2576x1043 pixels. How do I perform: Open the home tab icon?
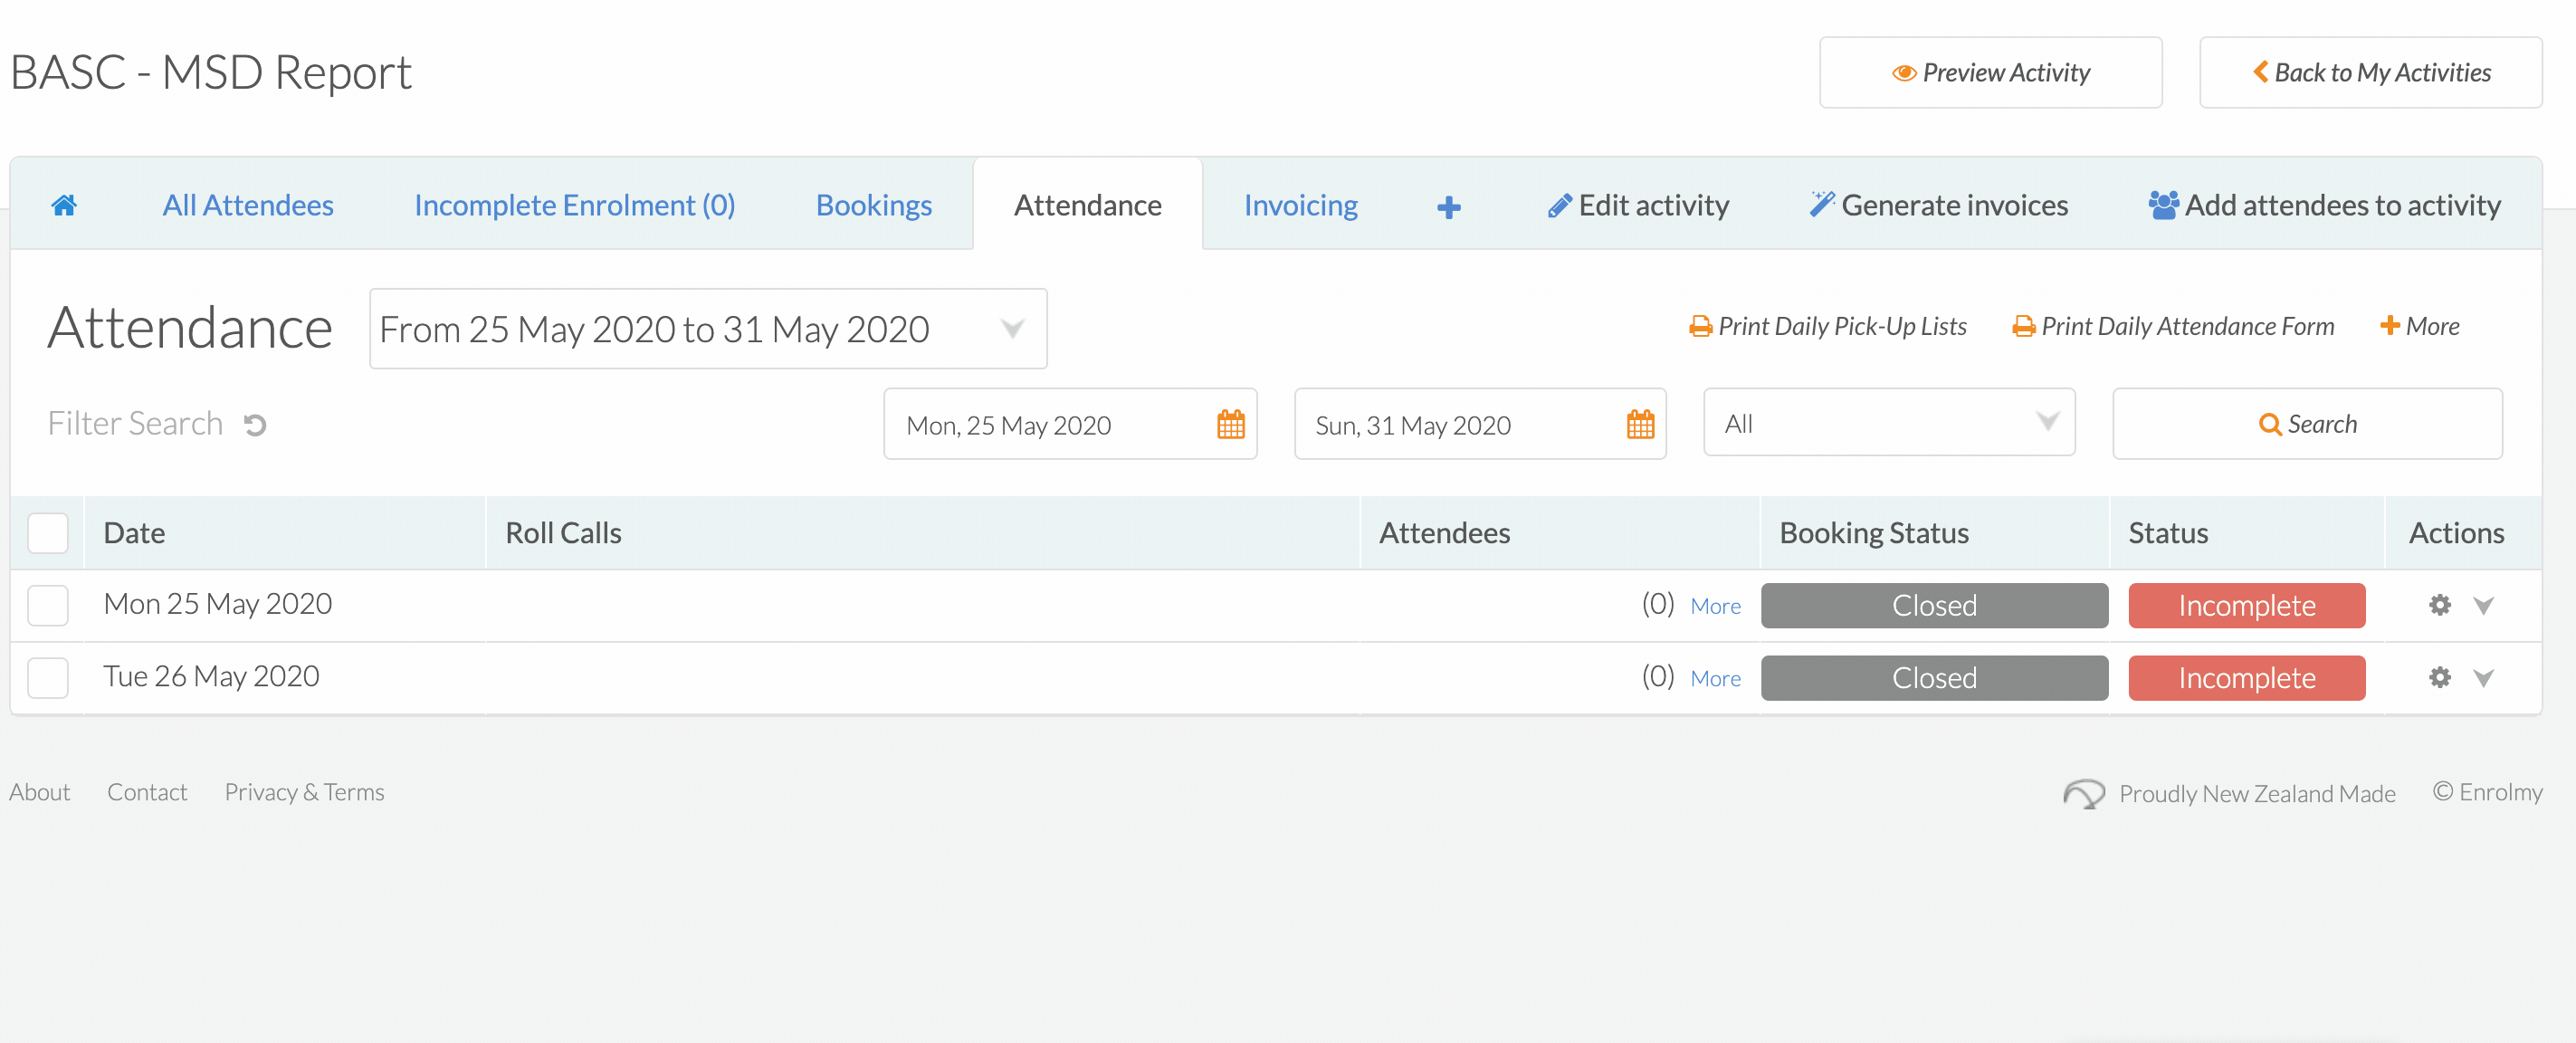[x=64, y=205]
